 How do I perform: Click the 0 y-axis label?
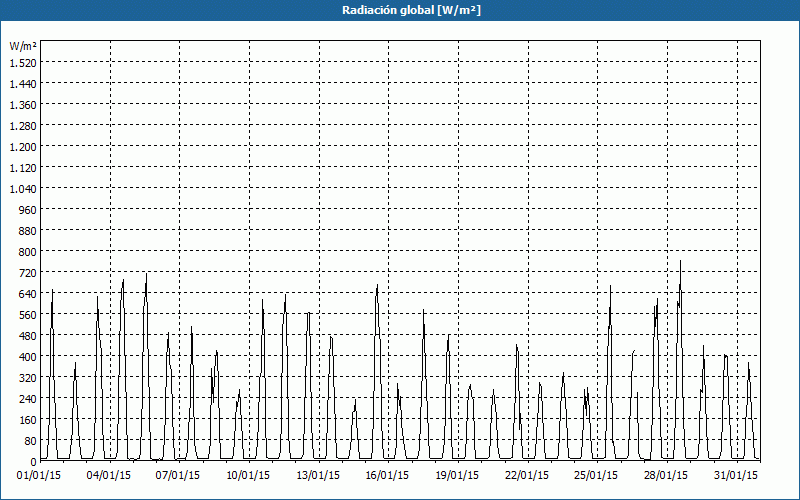click(x=34, y=462)
